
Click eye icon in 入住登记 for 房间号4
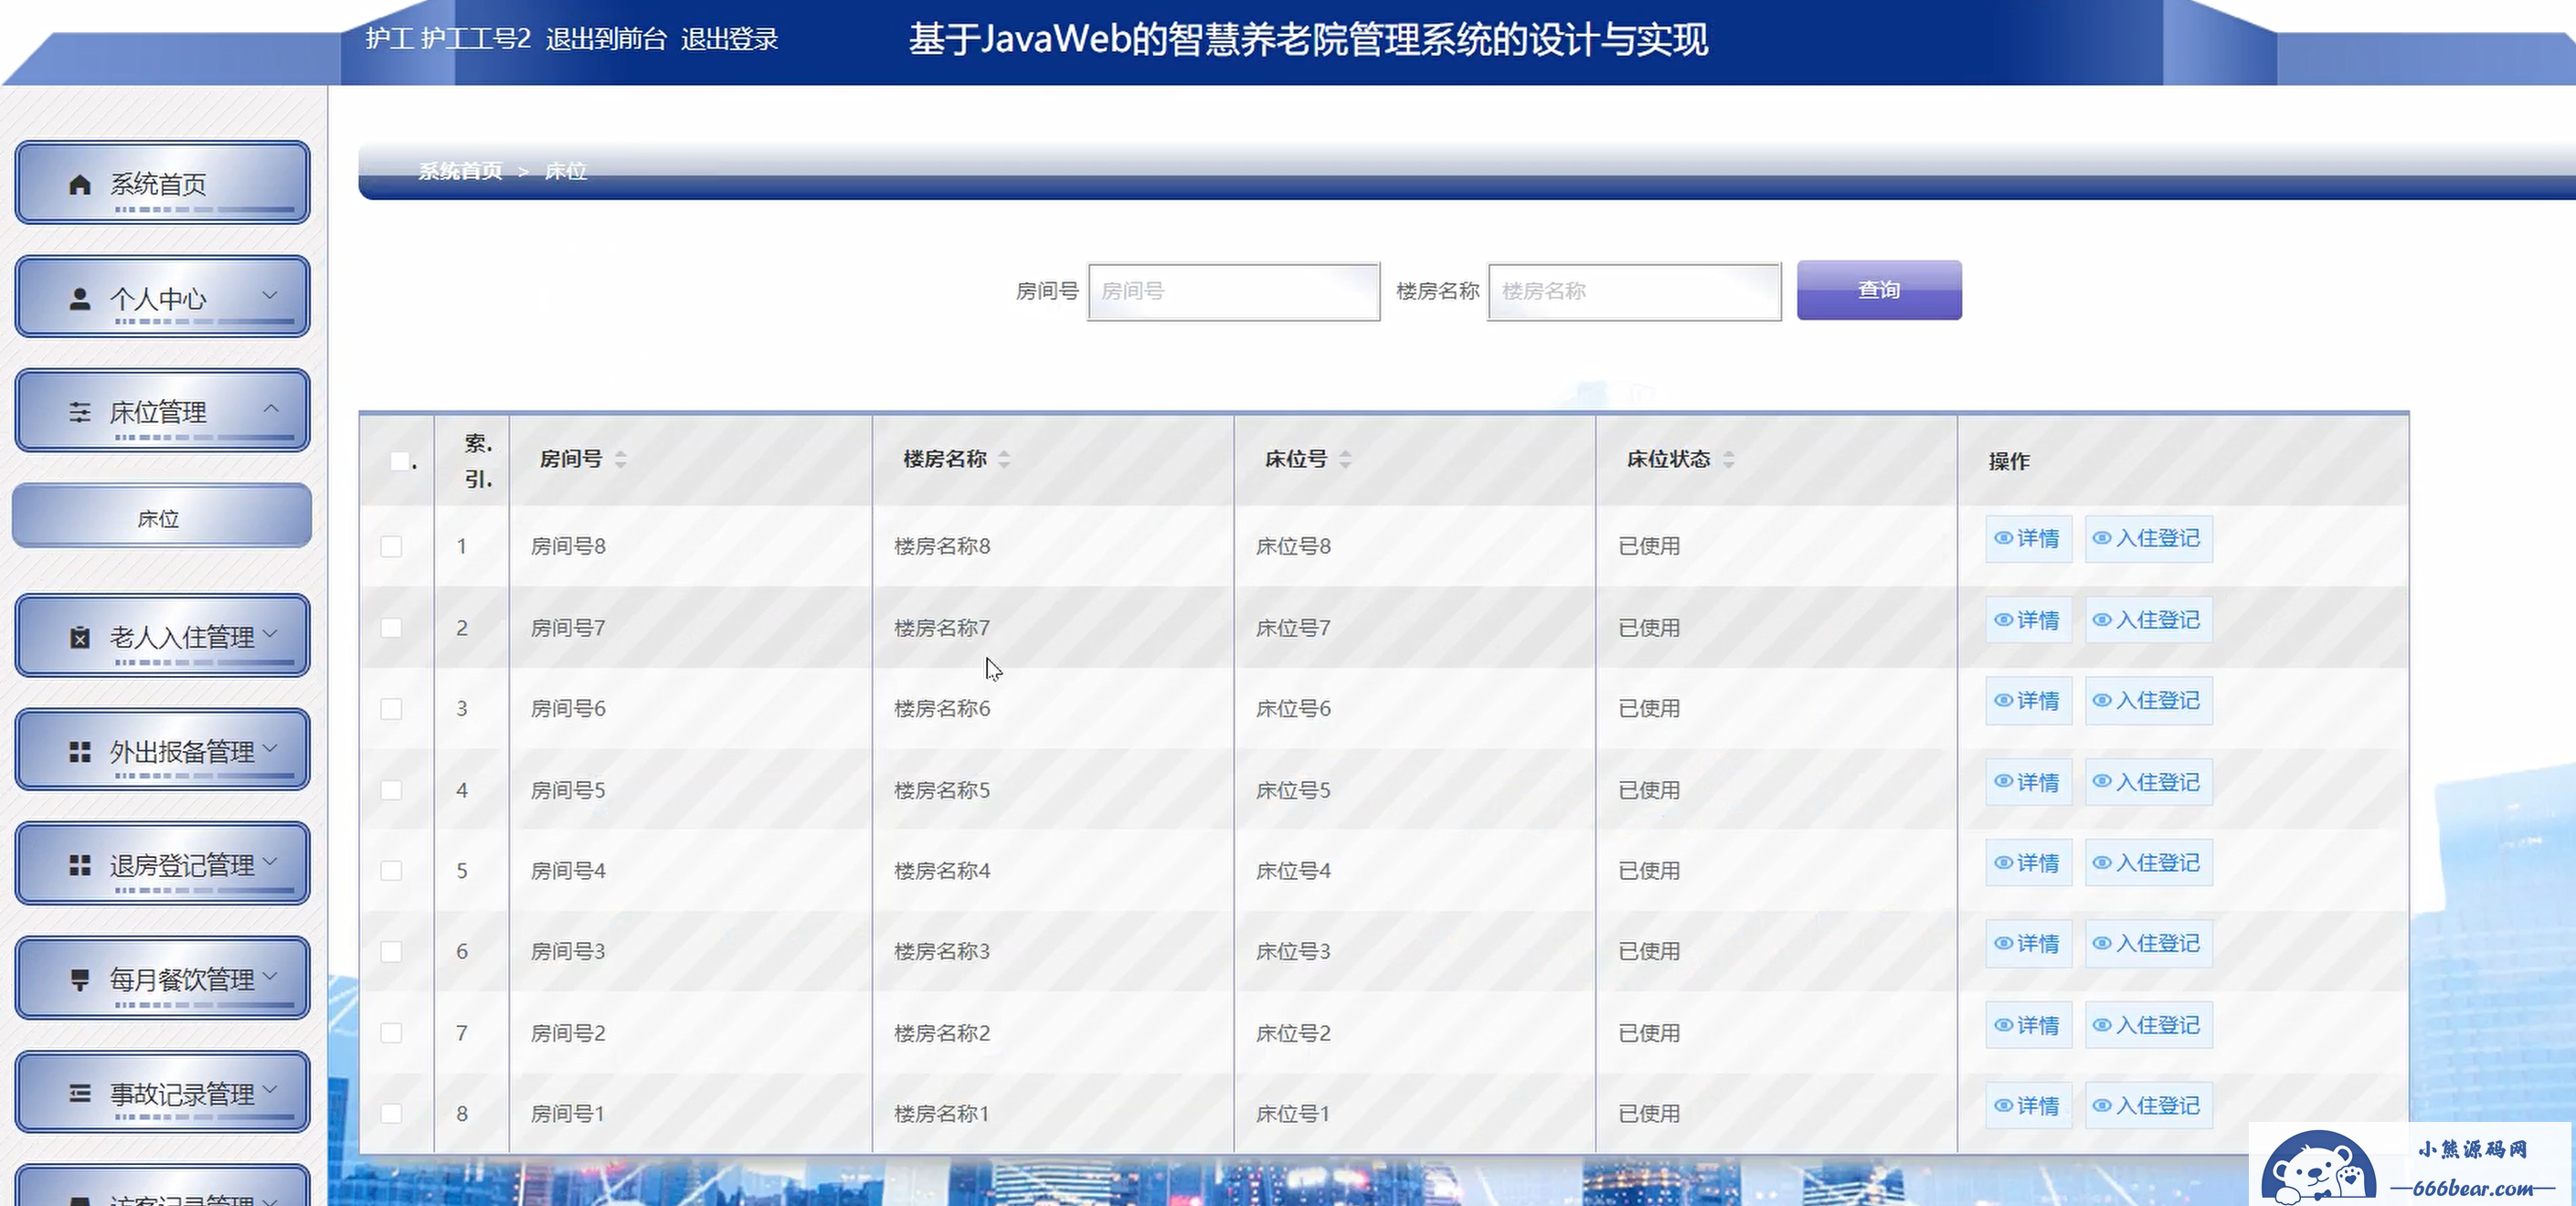pyautogui.click(x=2102, y=862)
